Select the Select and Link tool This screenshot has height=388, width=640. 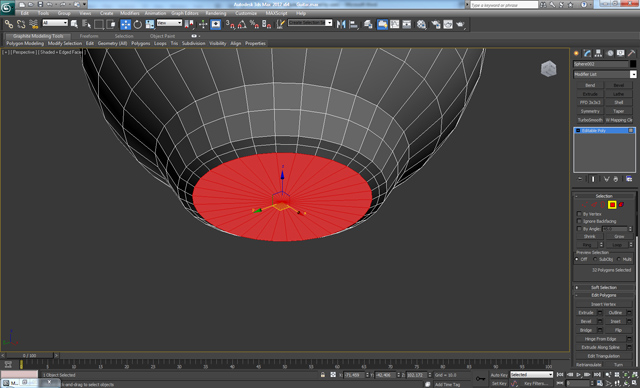pos(9,24)
